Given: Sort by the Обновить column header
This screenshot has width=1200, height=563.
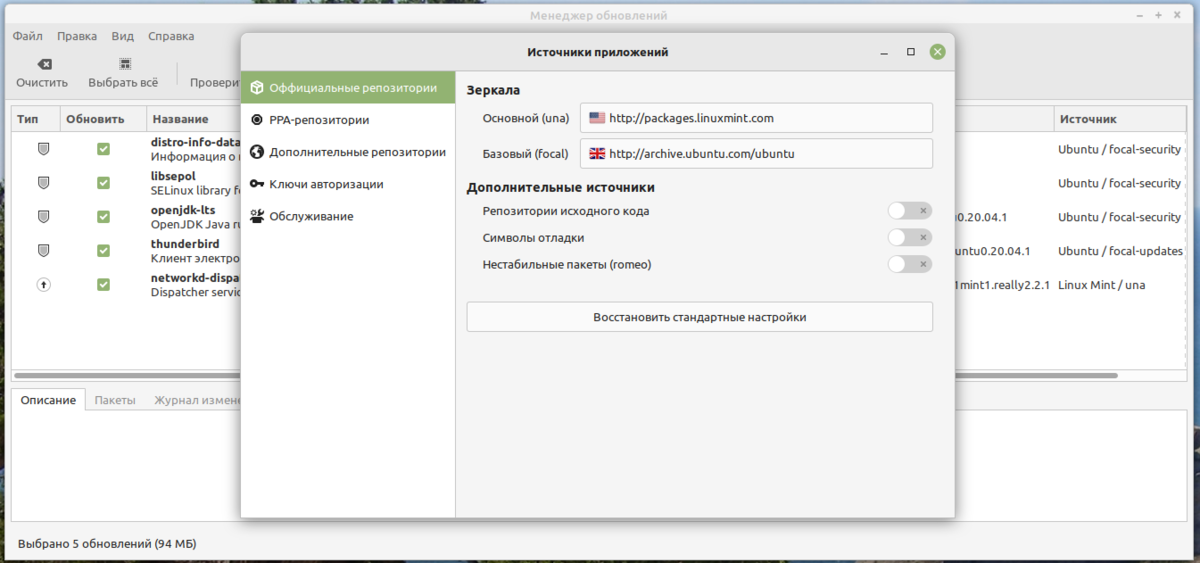Looking at the screenshot, I should [103, 119].
